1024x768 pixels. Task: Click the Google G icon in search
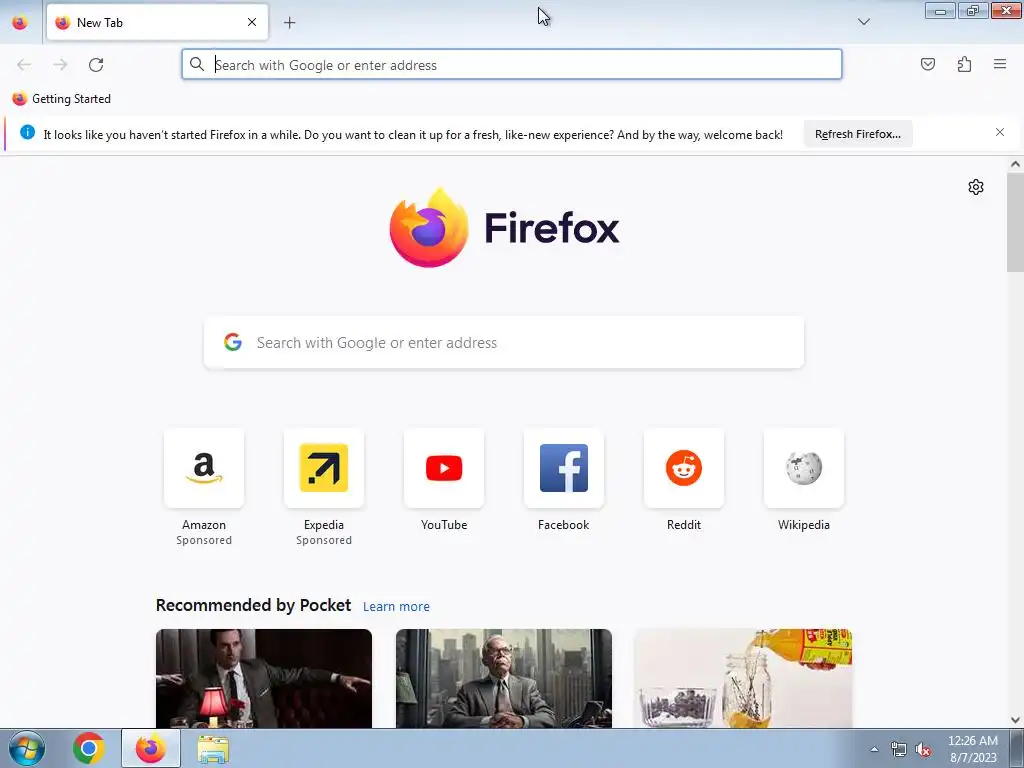[233, 342]
